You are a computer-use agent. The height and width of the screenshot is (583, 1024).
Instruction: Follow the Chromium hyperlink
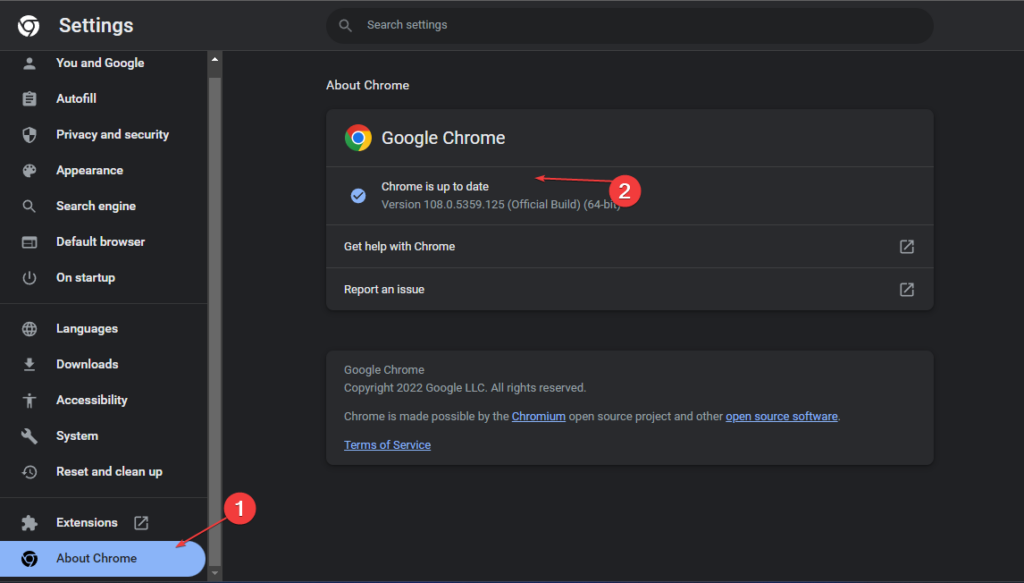coord(538,417)
